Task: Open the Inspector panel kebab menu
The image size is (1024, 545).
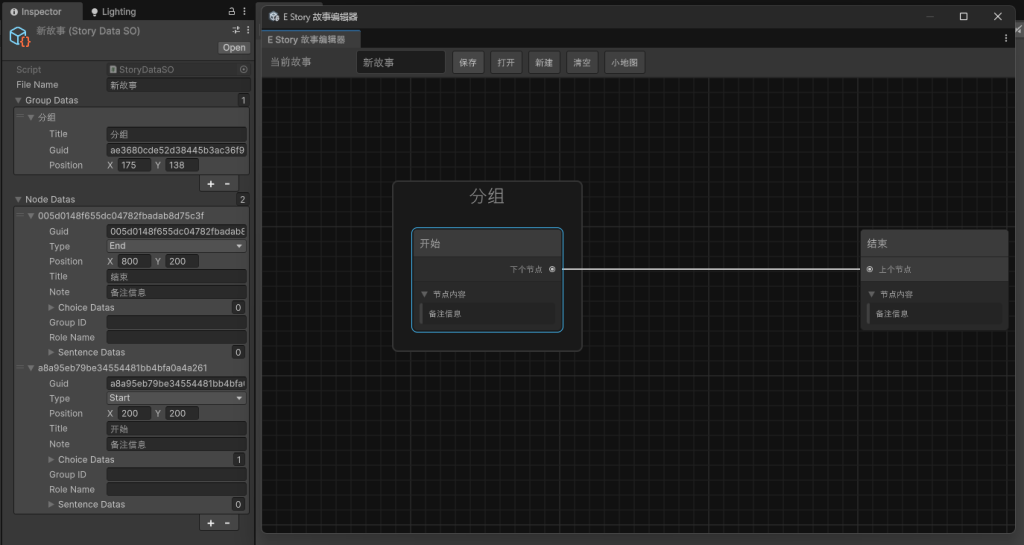Action: pos(245,12)
